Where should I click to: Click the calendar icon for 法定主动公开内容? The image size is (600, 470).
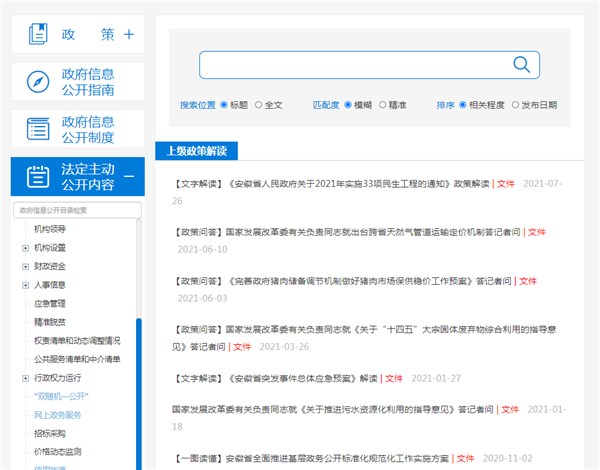click(x=38, y=176)
